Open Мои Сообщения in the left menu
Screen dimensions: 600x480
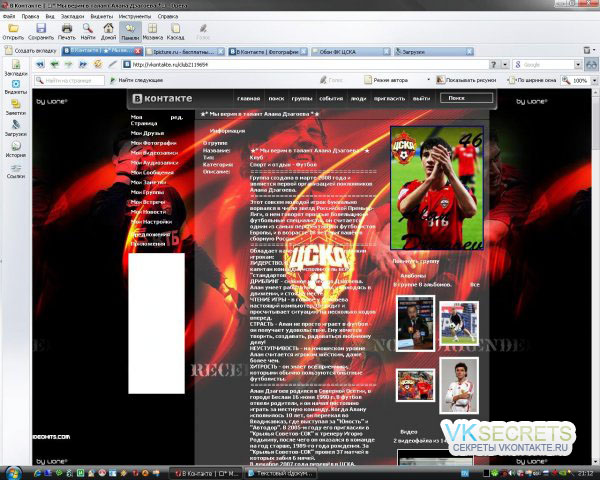click(x=152, y=173)
